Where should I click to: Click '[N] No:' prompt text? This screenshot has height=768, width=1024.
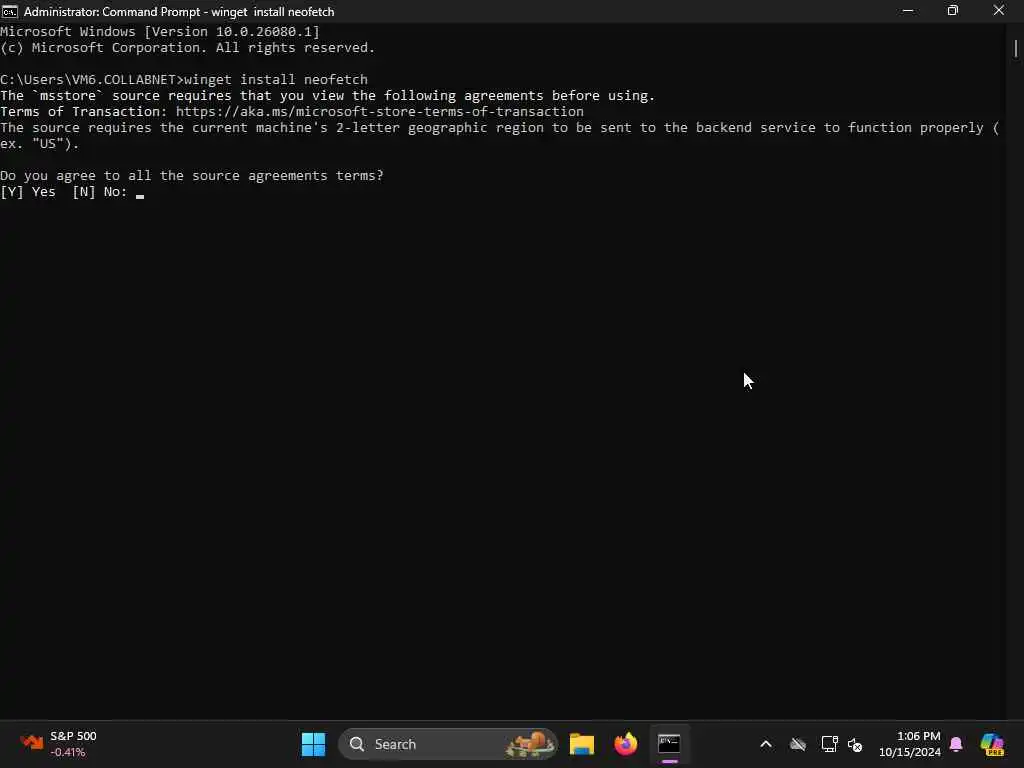point(100,192)
